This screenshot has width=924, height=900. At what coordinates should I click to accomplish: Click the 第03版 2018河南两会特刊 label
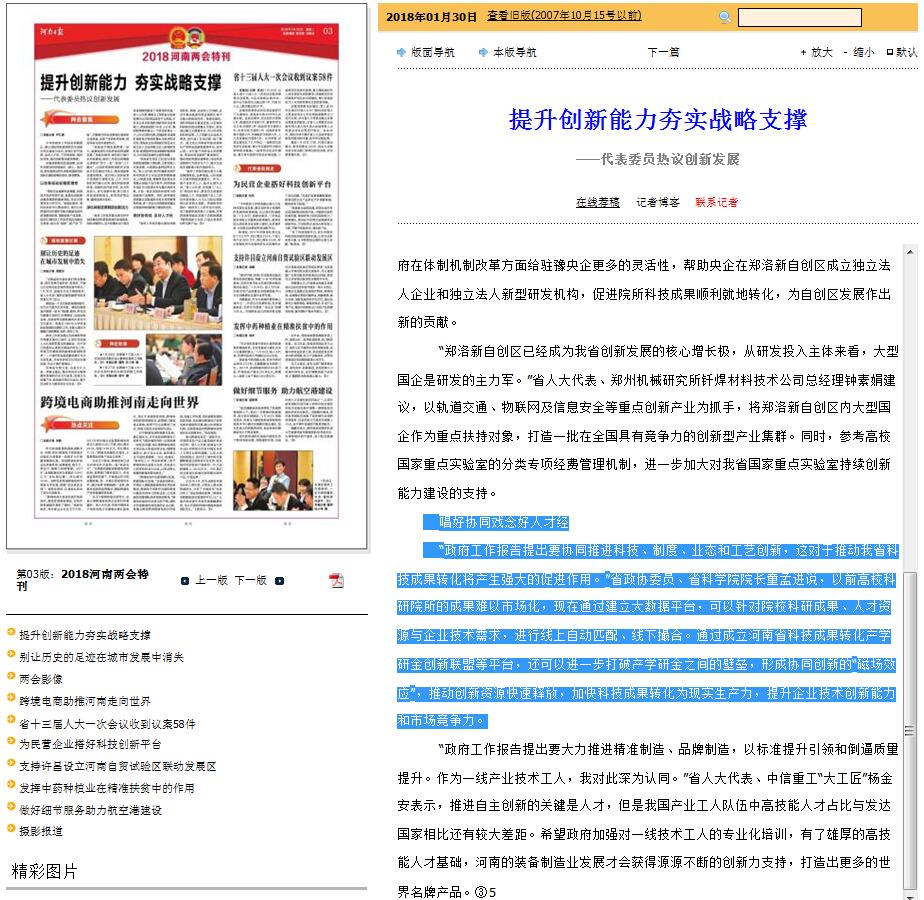[82, 579]
